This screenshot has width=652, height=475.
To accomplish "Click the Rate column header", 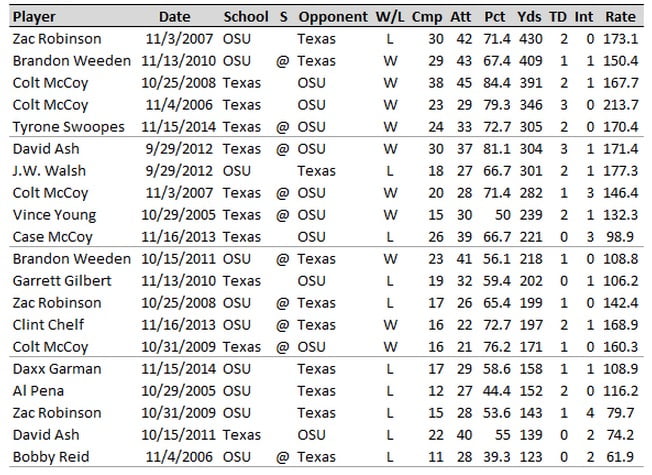I will coord(620,17).
